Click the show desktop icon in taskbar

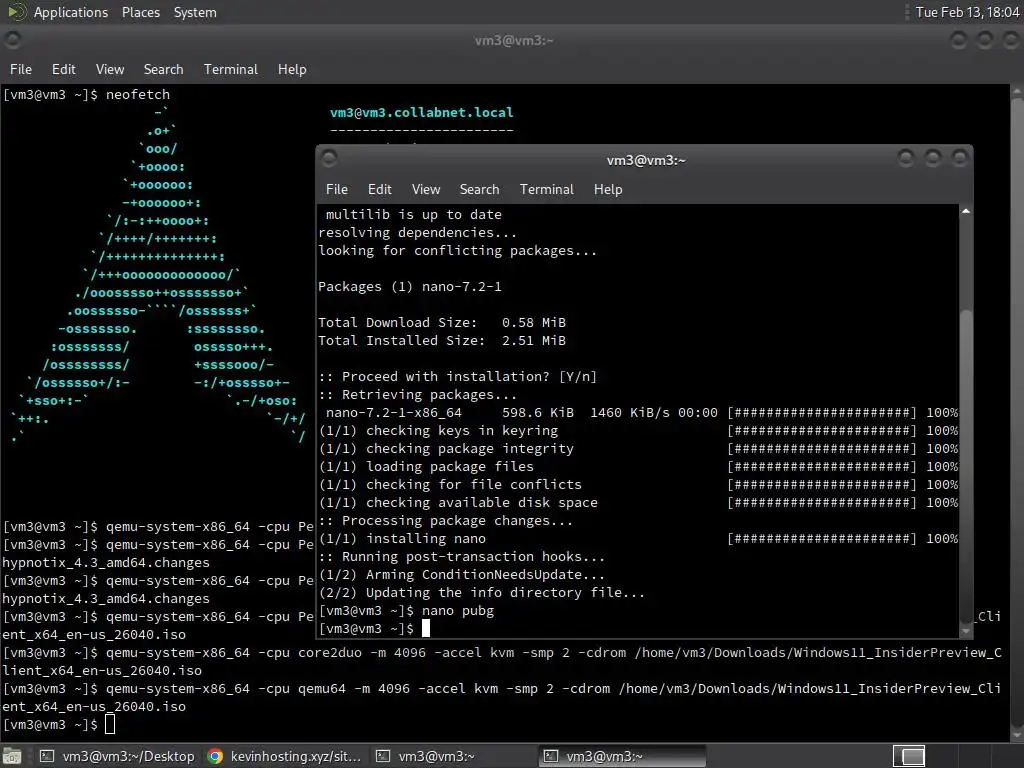click(12, 756)
